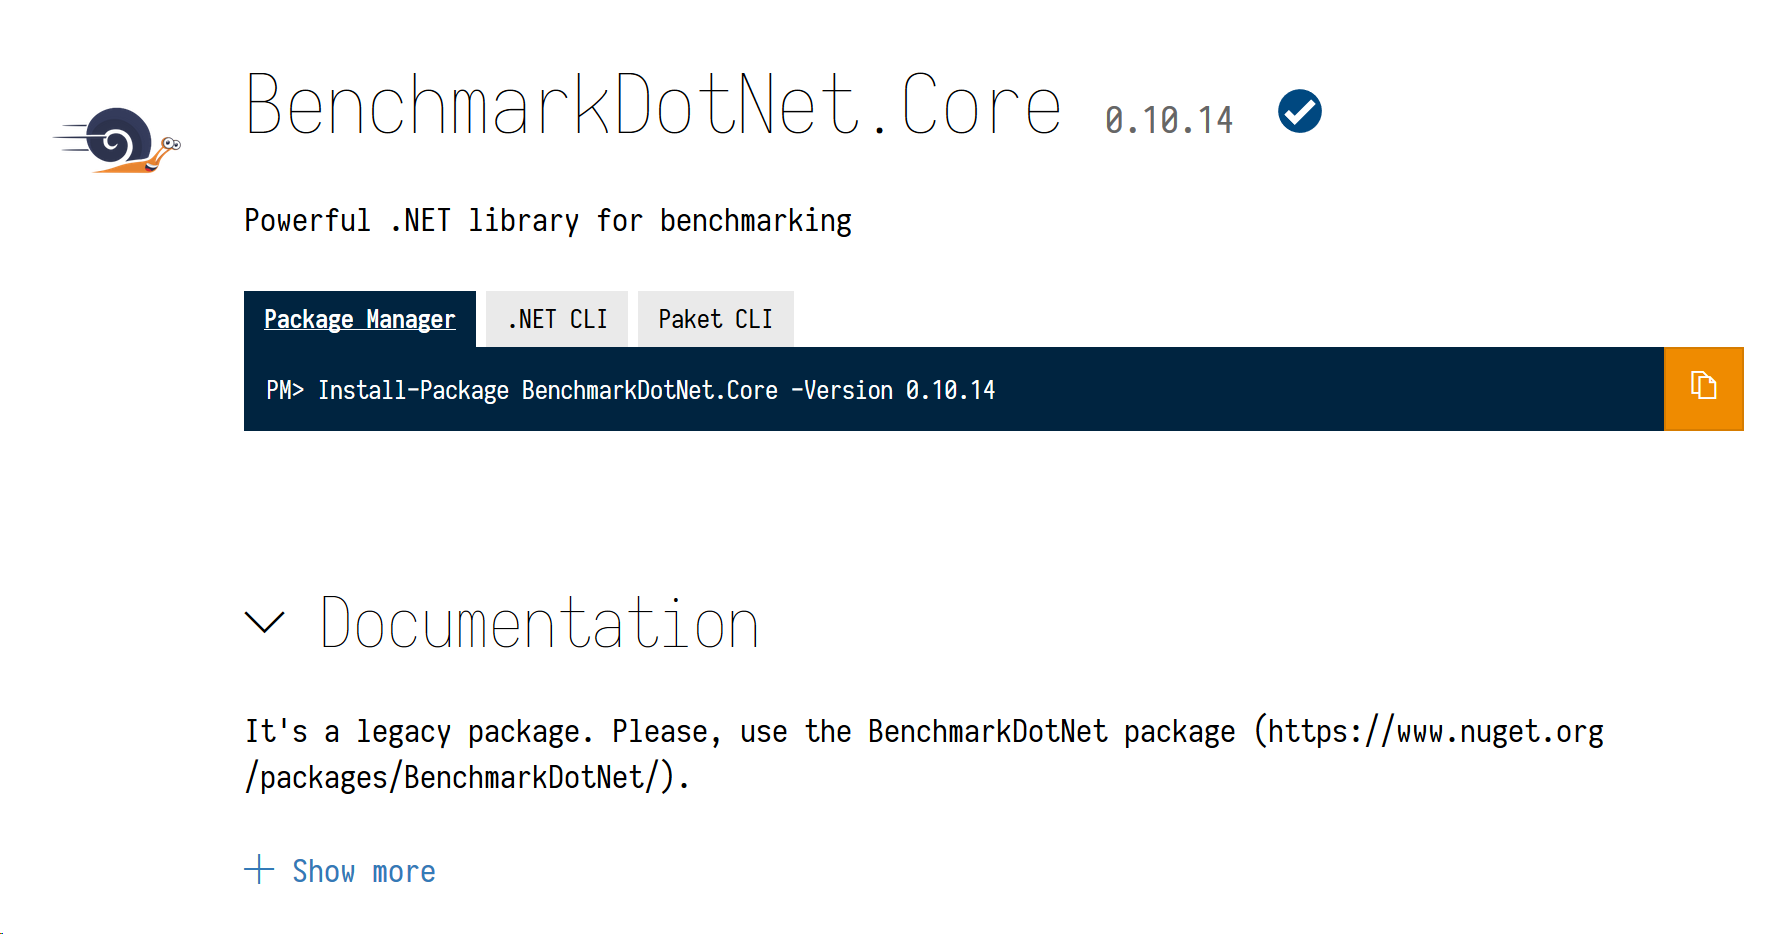This screenshot has width=1788, height=934.
Task: Expand the Show more documentation text
Action: (363, 870)
